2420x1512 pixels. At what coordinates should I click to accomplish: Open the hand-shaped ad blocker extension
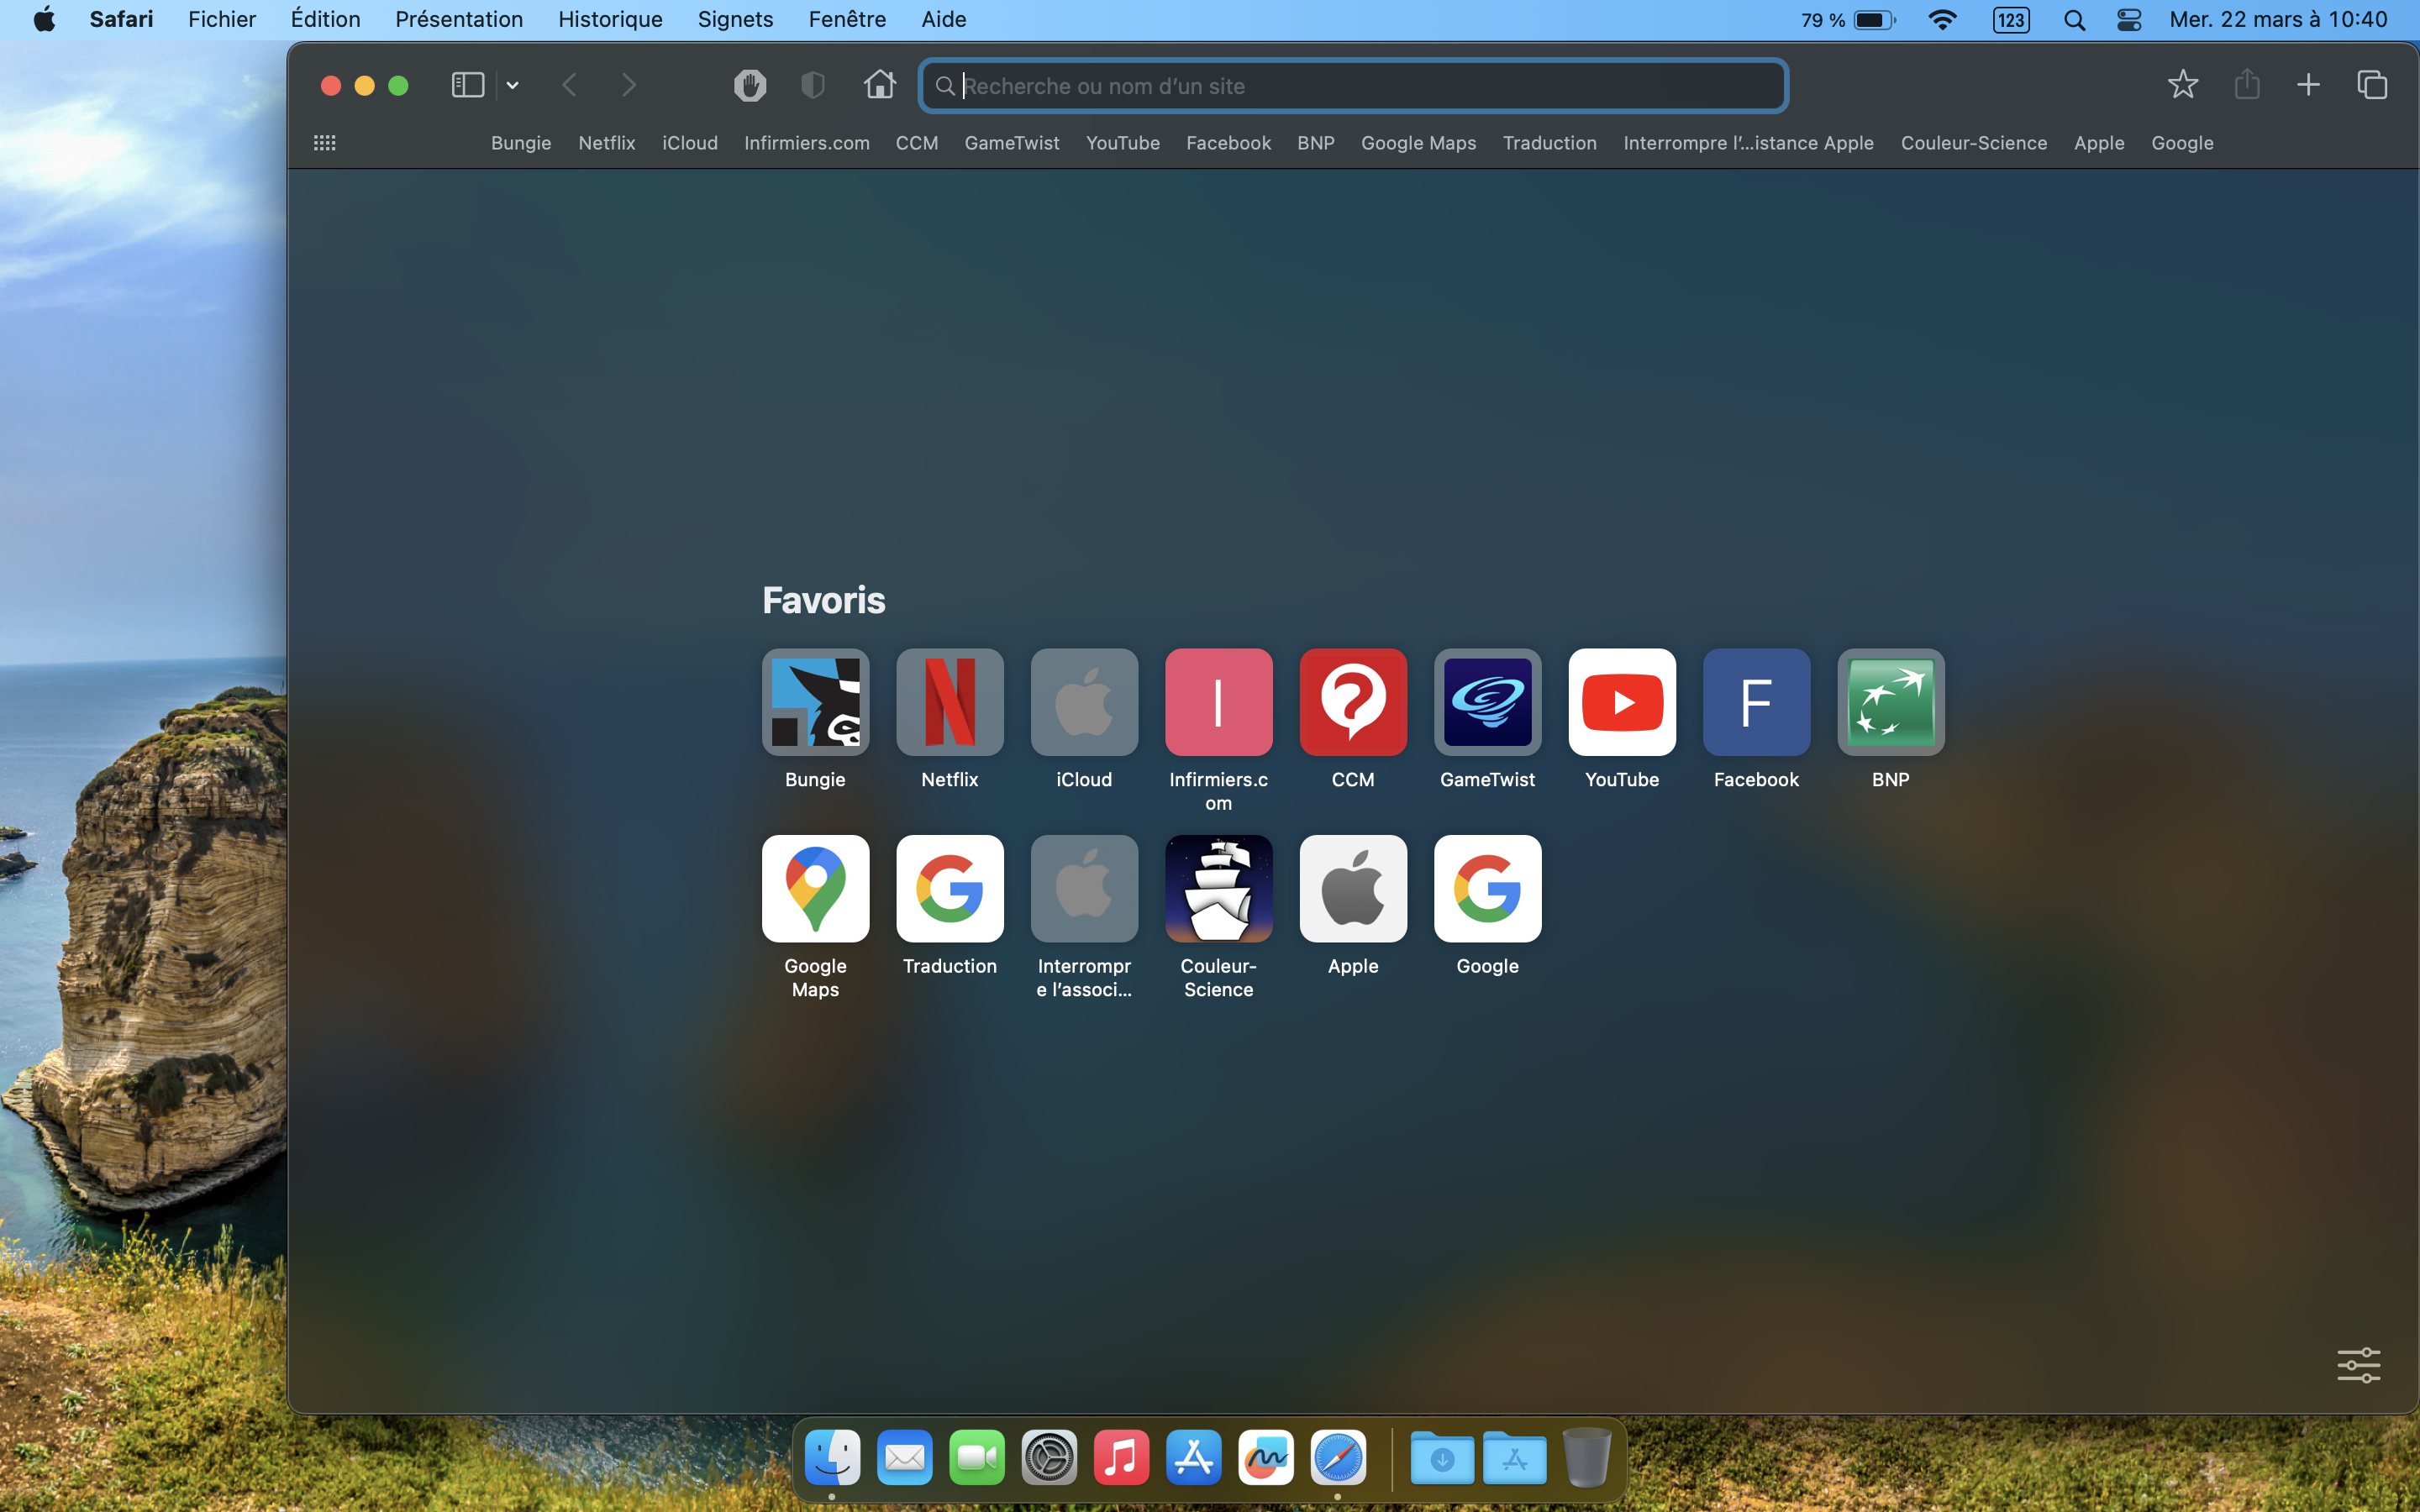coord(749,85)
